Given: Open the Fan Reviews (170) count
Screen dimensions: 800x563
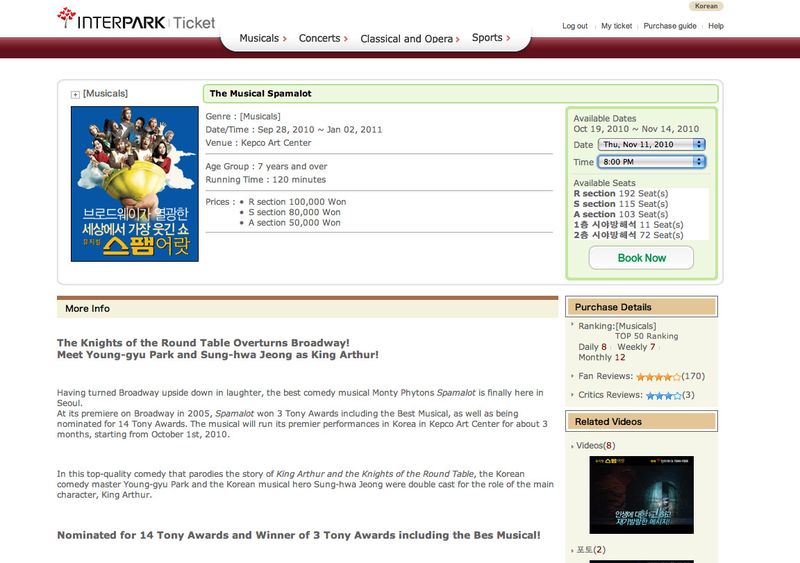Looking at the screenshot, I should pyautogui.click(x=693, y=376).
